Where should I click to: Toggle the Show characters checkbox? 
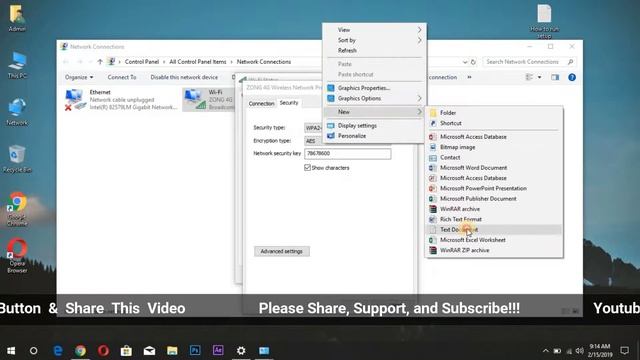tap(307, 167)
